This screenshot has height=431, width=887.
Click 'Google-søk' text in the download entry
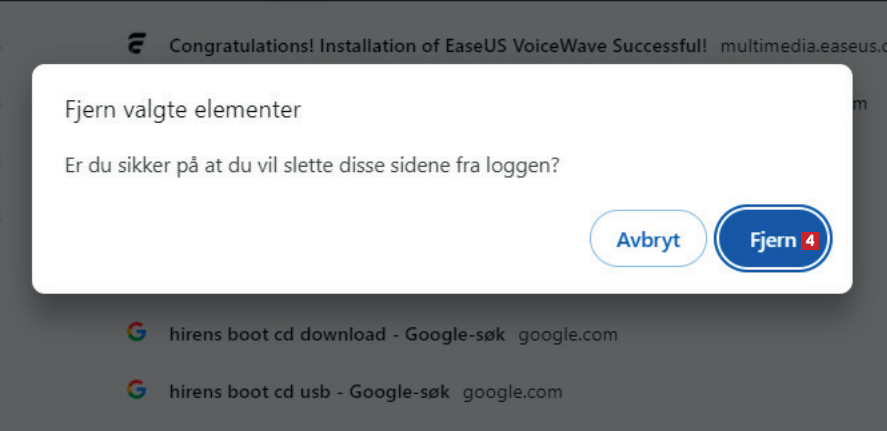point(457,334)
